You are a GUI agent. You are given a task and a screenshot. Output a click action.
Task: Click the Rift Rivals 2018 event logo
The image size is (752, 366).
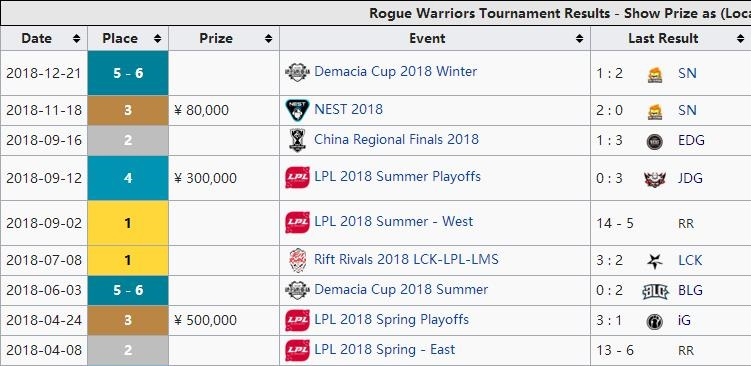pos(297,260)
